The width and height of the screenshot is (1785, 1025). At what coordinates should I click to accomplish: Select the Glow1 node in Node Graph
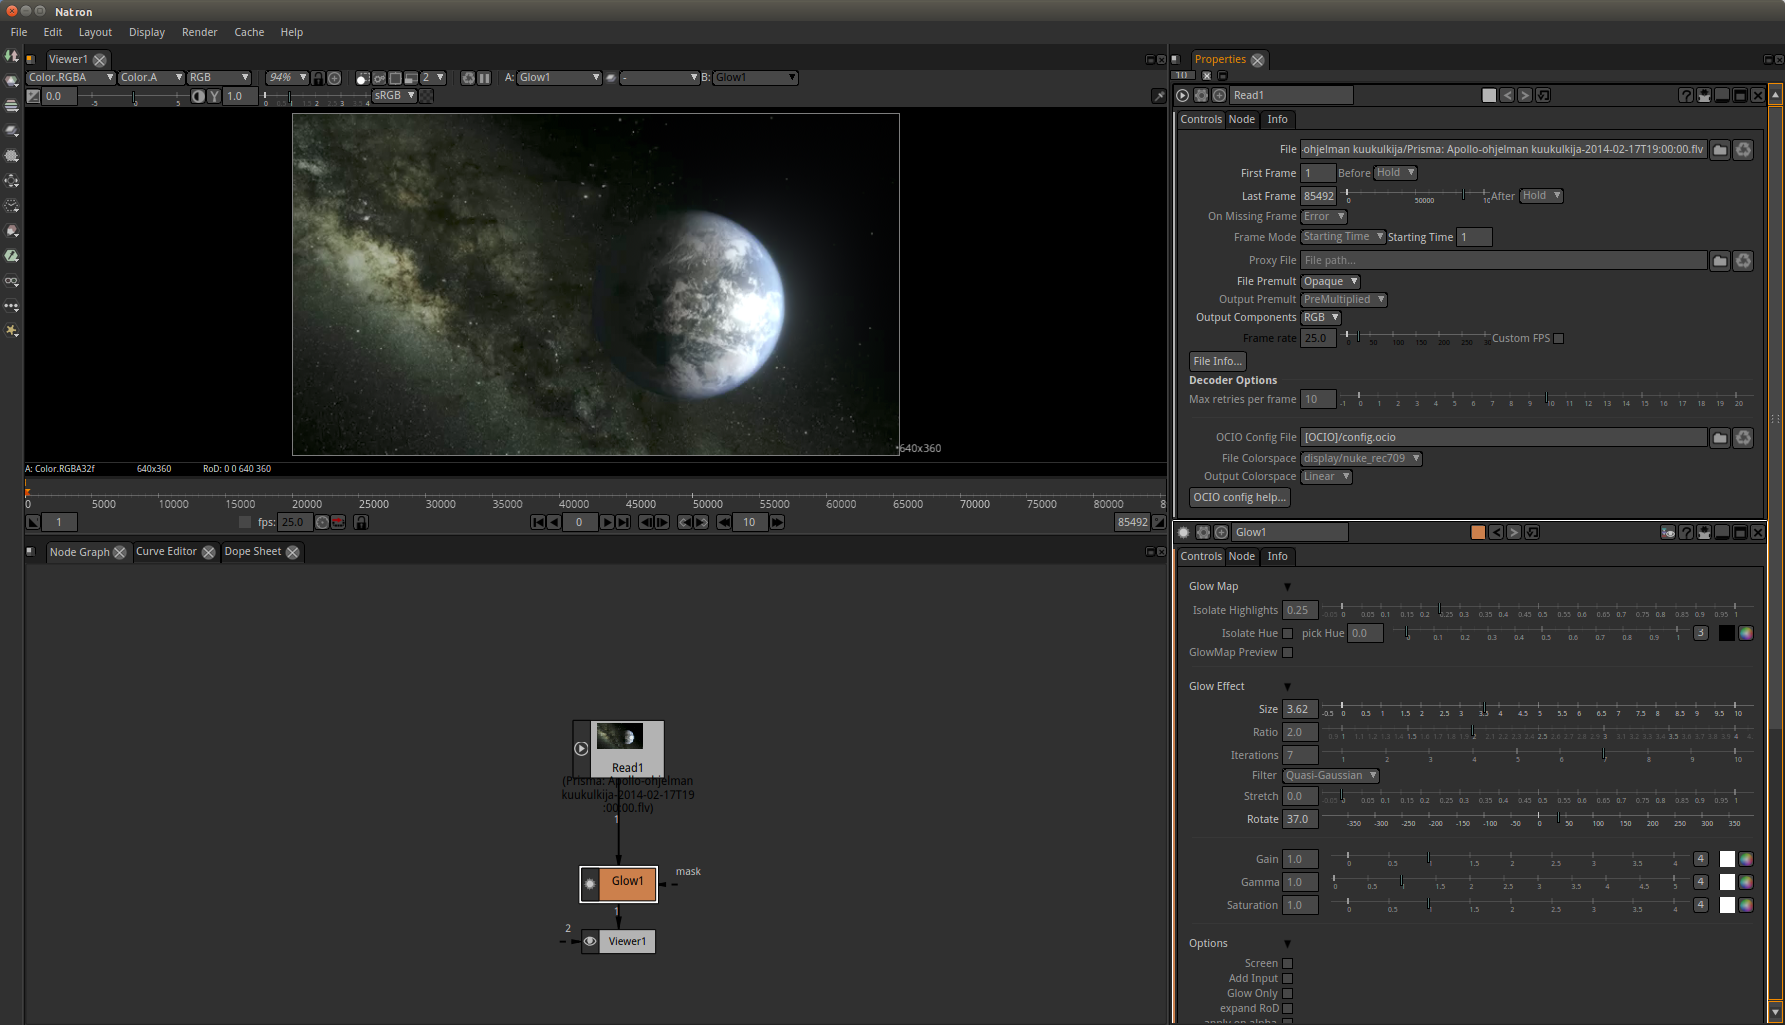click(628, 883)
